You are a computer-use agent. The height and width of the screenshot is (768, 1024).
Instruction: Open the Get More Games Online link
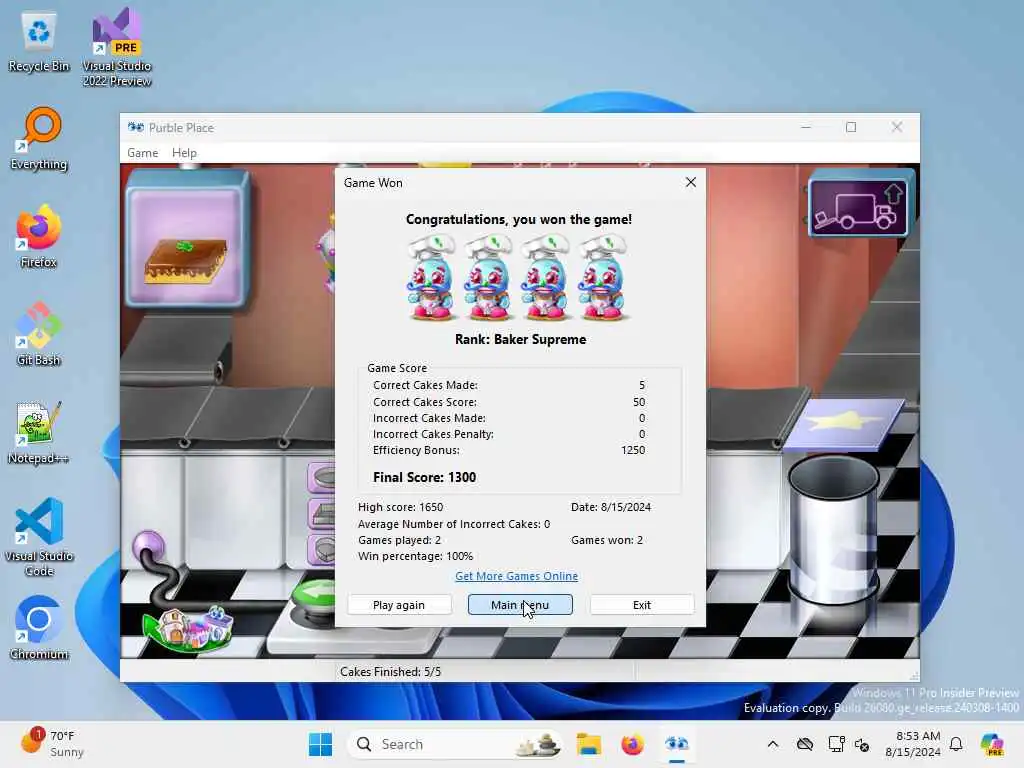click(517, 576)
